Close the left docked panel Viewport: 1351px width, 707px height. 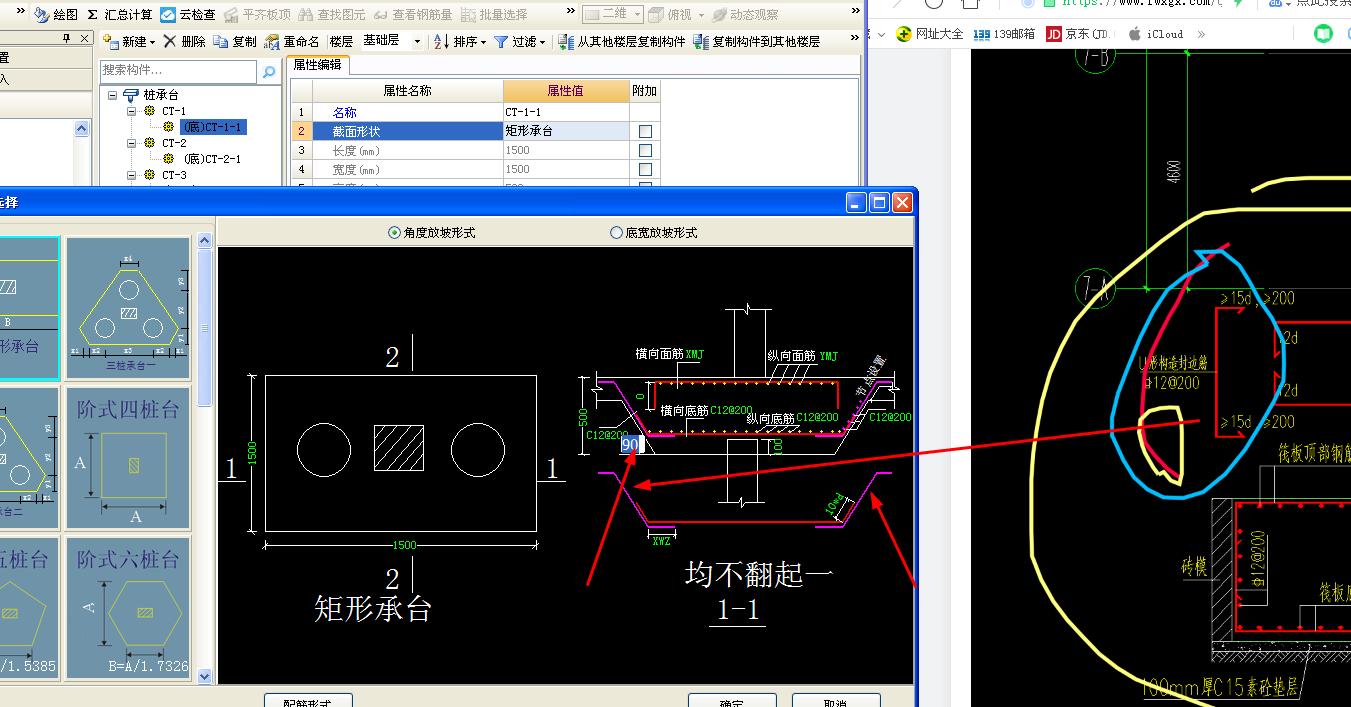click(x=84, y=39)
